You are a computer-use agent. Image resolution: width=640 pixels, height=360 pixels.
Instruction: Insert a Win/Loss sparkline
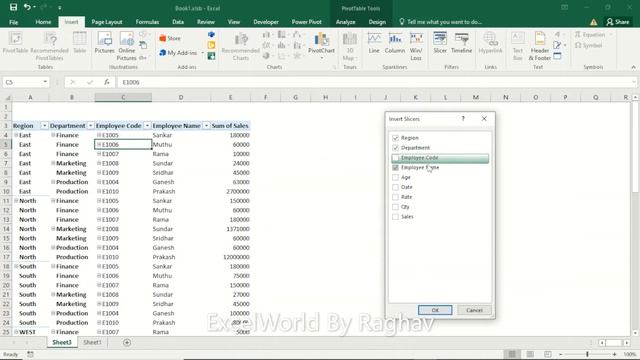click(416, 47)
